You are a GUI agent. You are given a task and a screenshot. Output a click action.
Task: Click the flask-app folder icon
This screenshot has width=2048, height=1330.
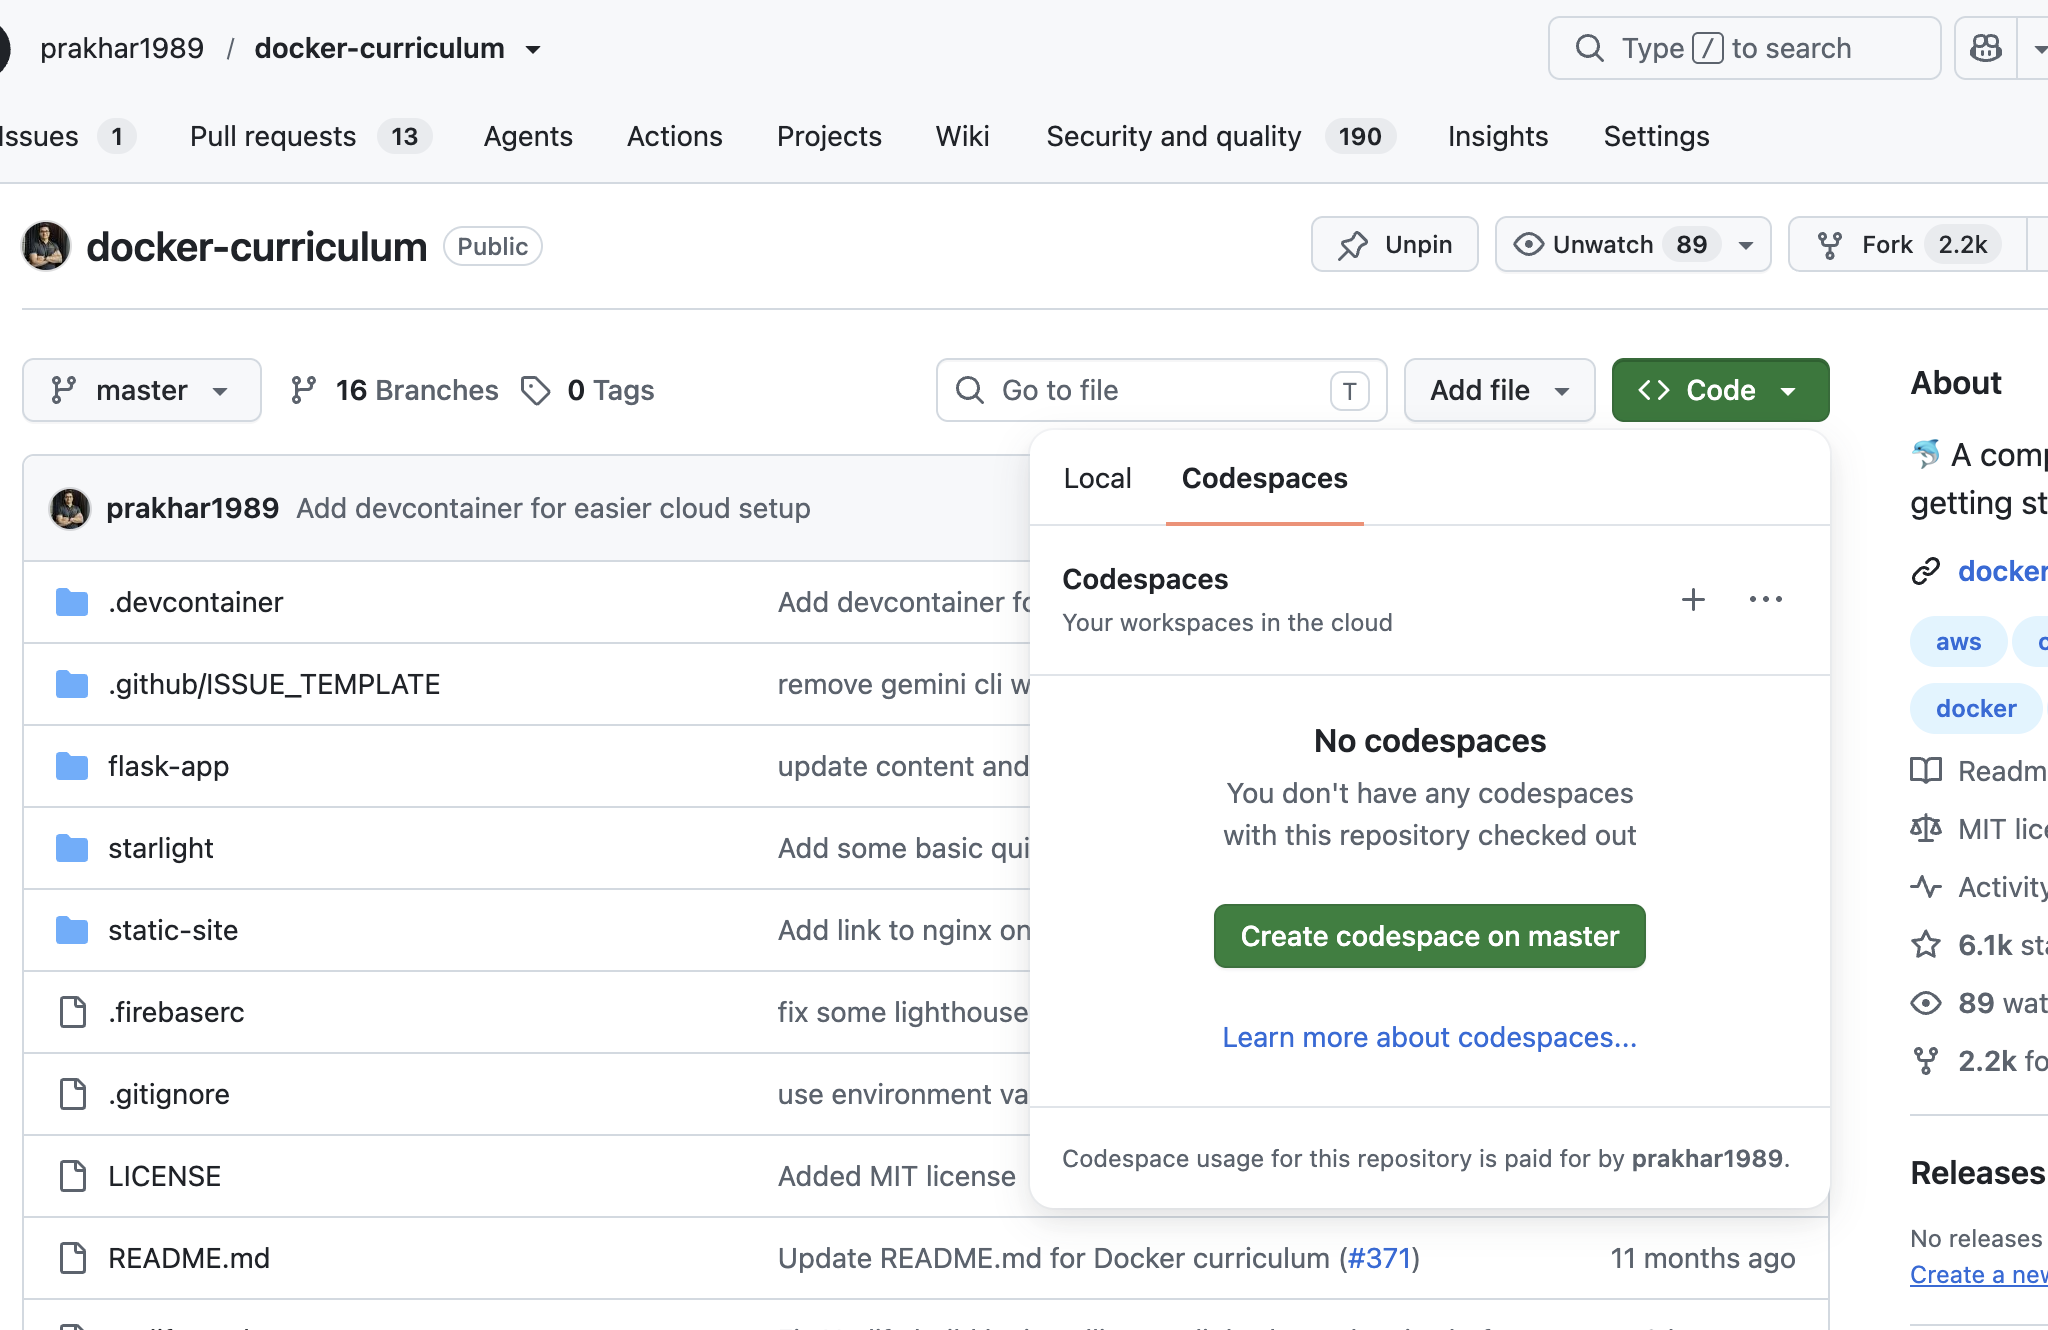(72, 766)
